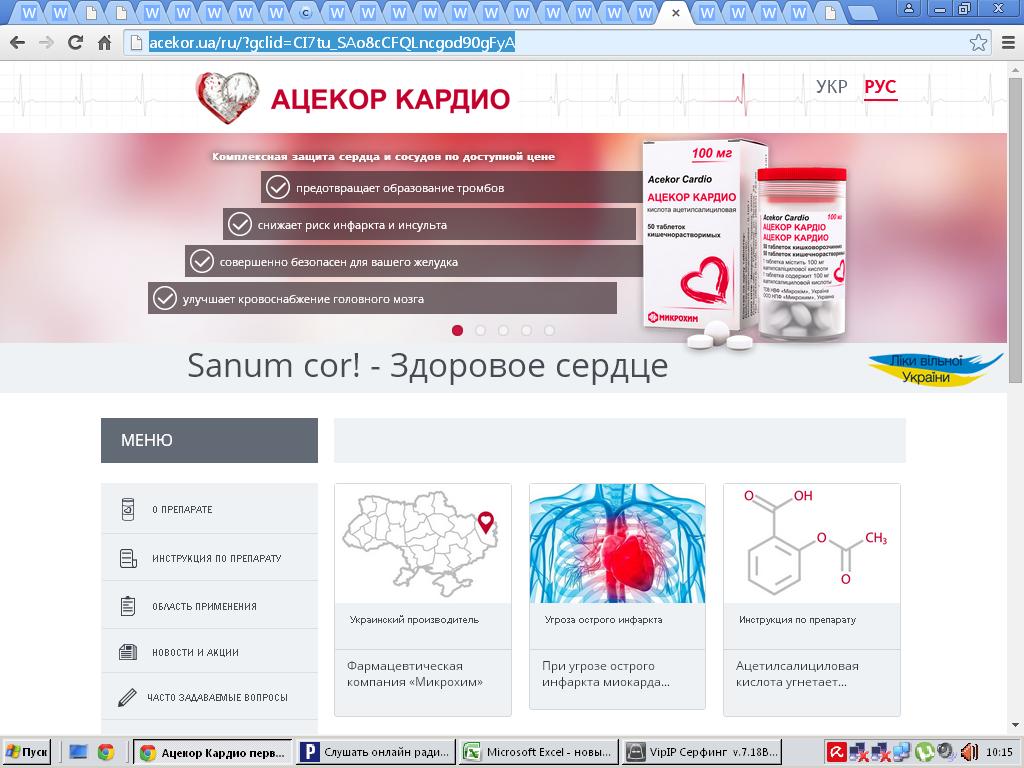Screen dimensions: 1024x768
Task: Reload the page with the refresh icon
Action: (x=75, y=43)
